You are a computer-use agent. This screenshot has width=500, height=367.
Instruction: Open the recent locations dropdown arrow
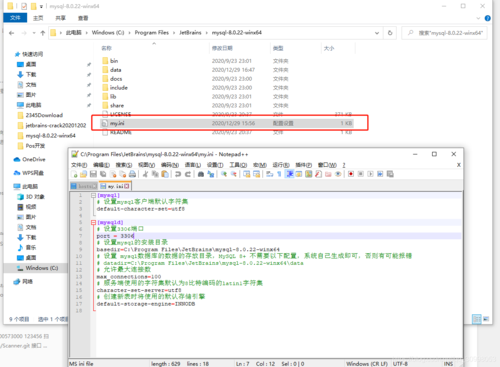pyautogui.click(x=34, y=33)
